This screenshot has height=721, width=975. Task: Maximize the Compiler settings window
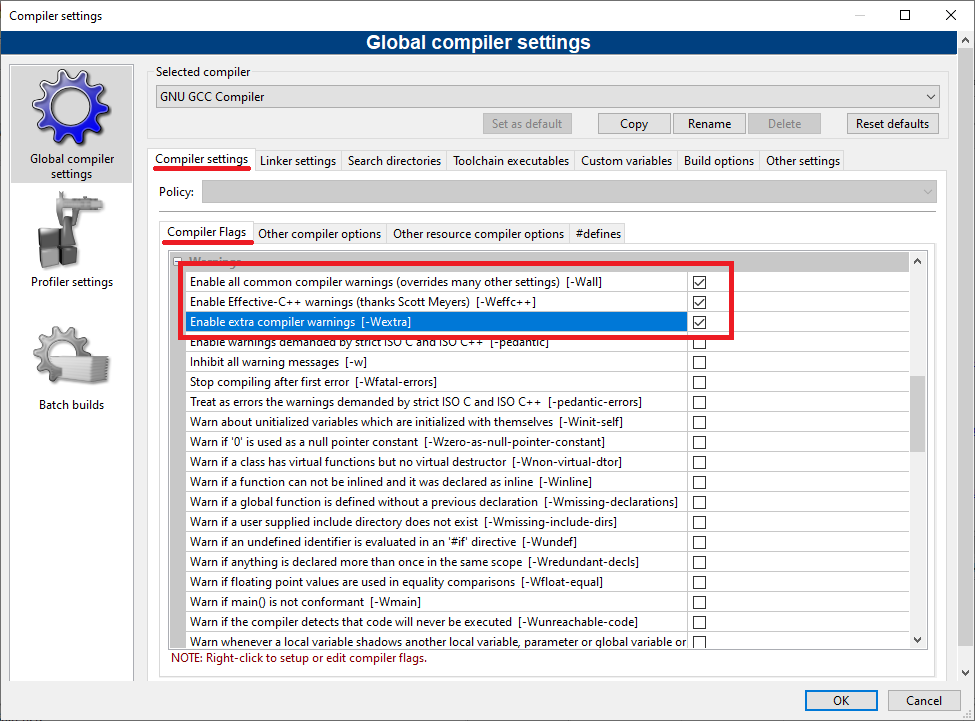click(x=905, y=15)
